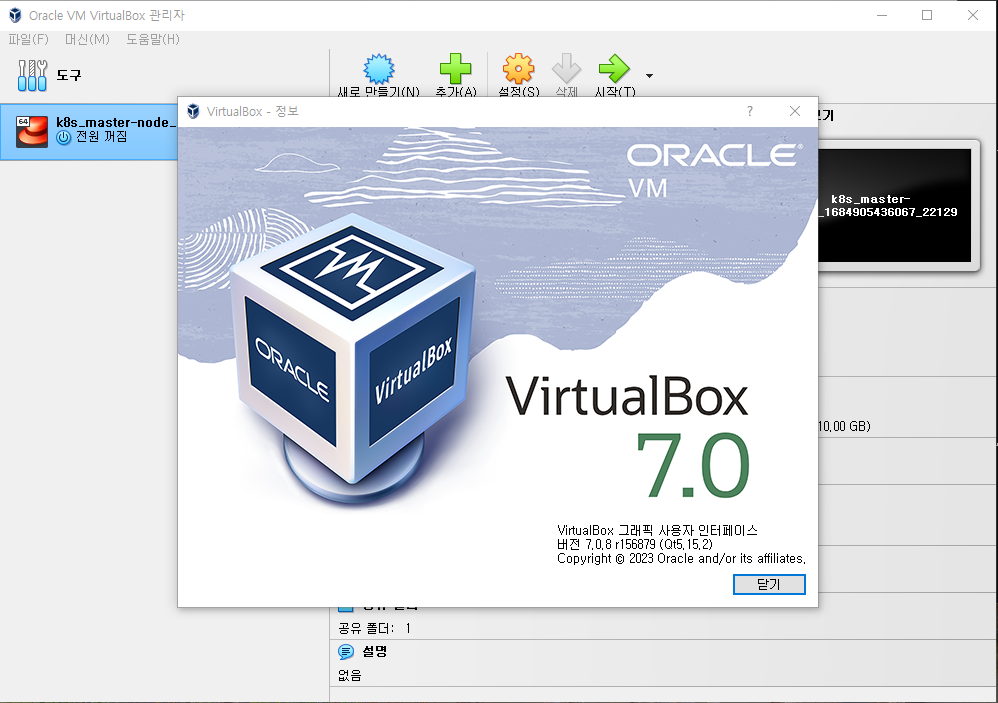Click the 'VirtualBox 그래픽 사용자 인터페이스' text
Screen dimensions: 998x703
pos(657,531)
